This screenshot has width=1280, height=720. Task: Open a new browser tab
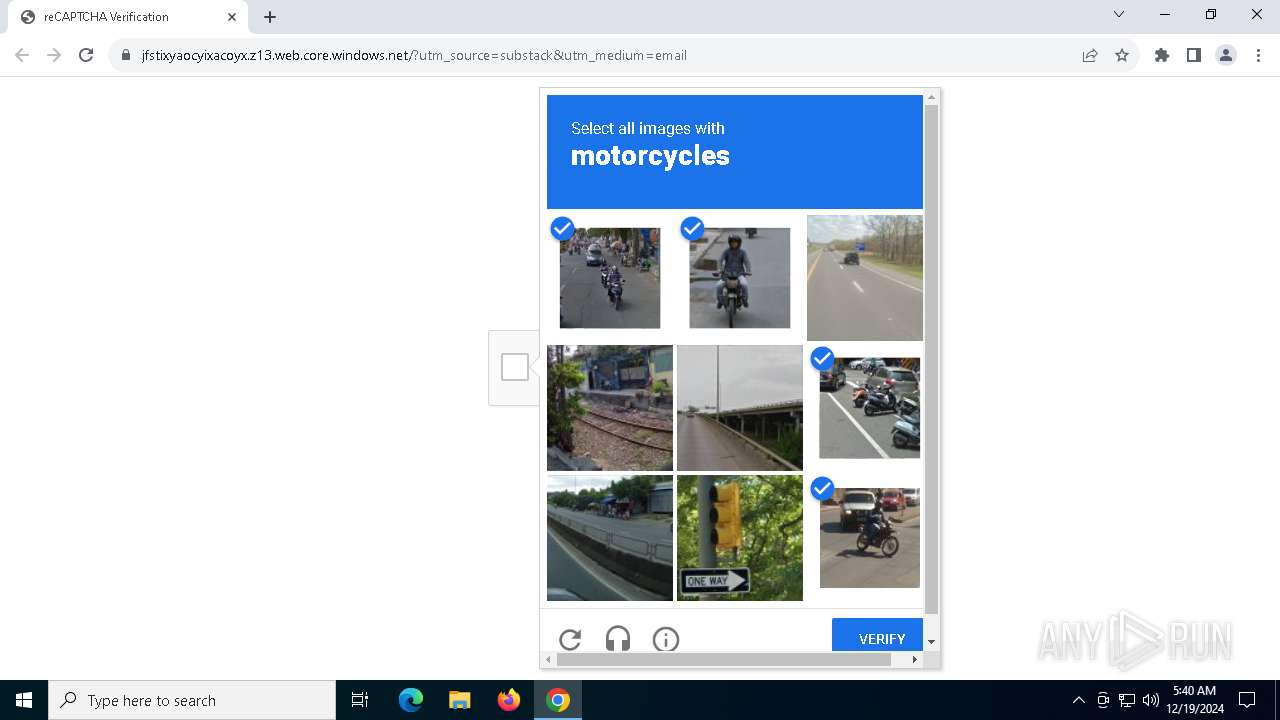(270, 16)
